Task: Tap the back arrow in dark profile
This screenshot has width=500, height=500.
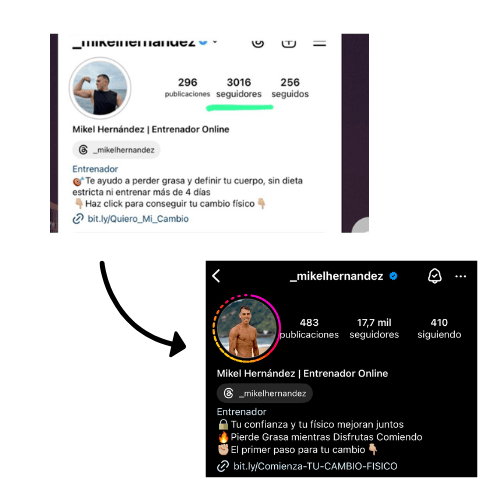Action: click(x=216, y=276)
